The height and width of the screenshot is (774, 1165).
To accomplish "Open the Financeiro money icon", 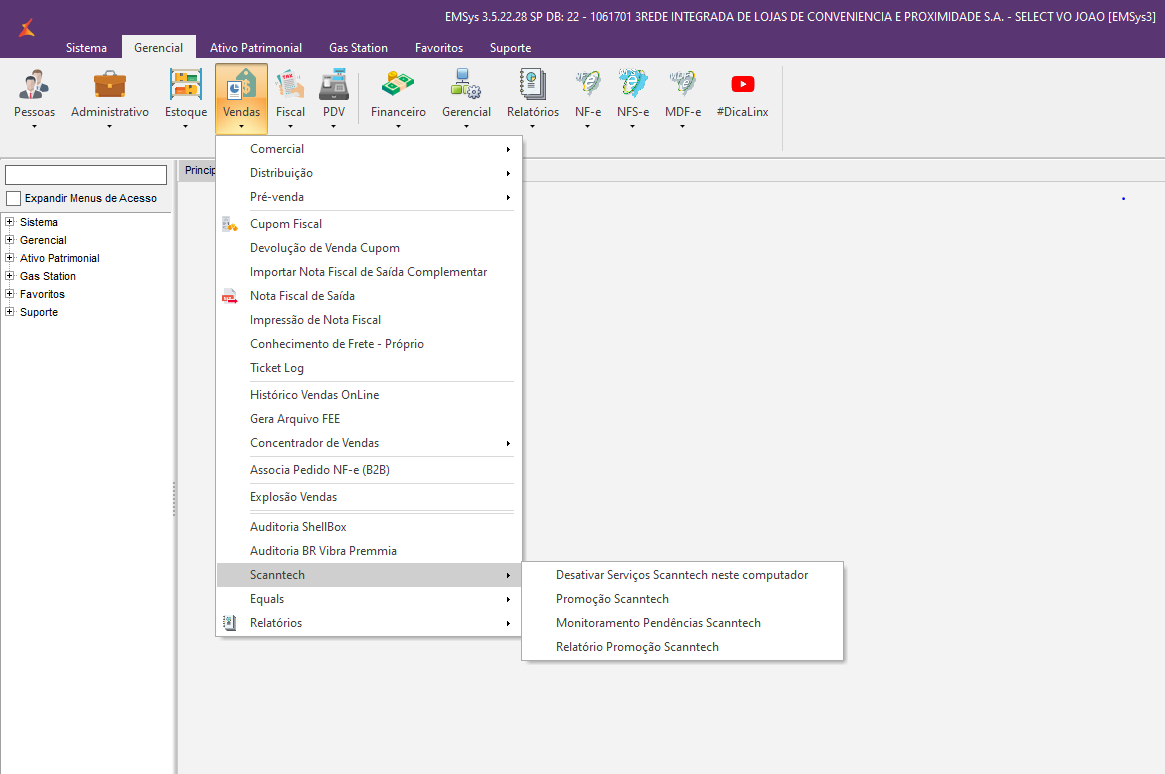I will [398, 85].
